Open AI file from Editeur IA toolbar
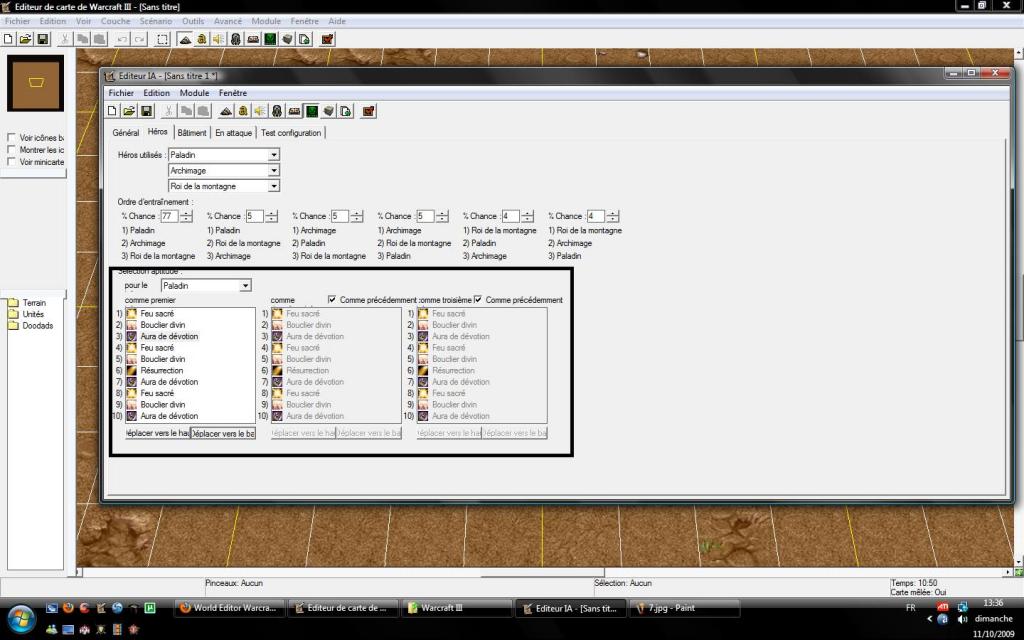The height and width of the screenshot is (640, 1024). [x=129, y=111]
